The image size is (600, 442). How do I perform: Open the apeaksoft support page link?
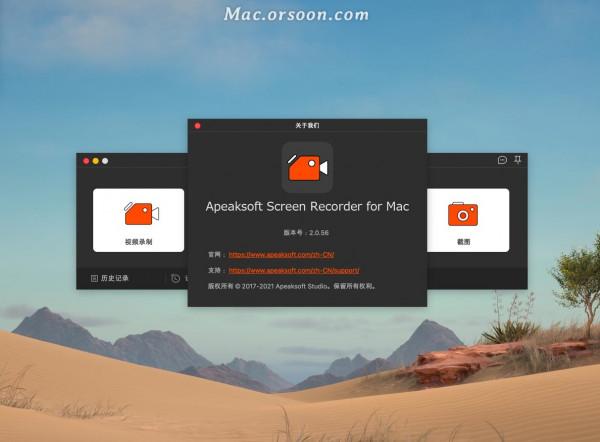294,270
